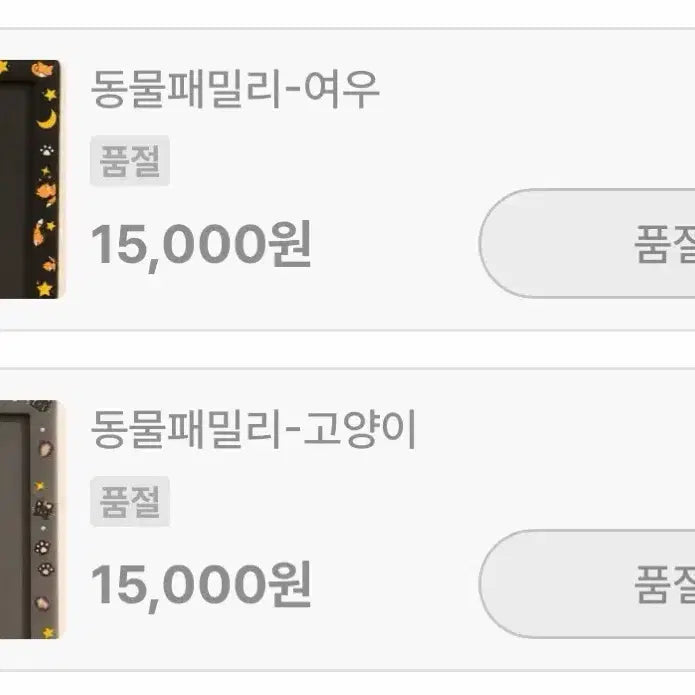
Task: Click the 15,000원 price of the cat product
Action: pos(201,586)
